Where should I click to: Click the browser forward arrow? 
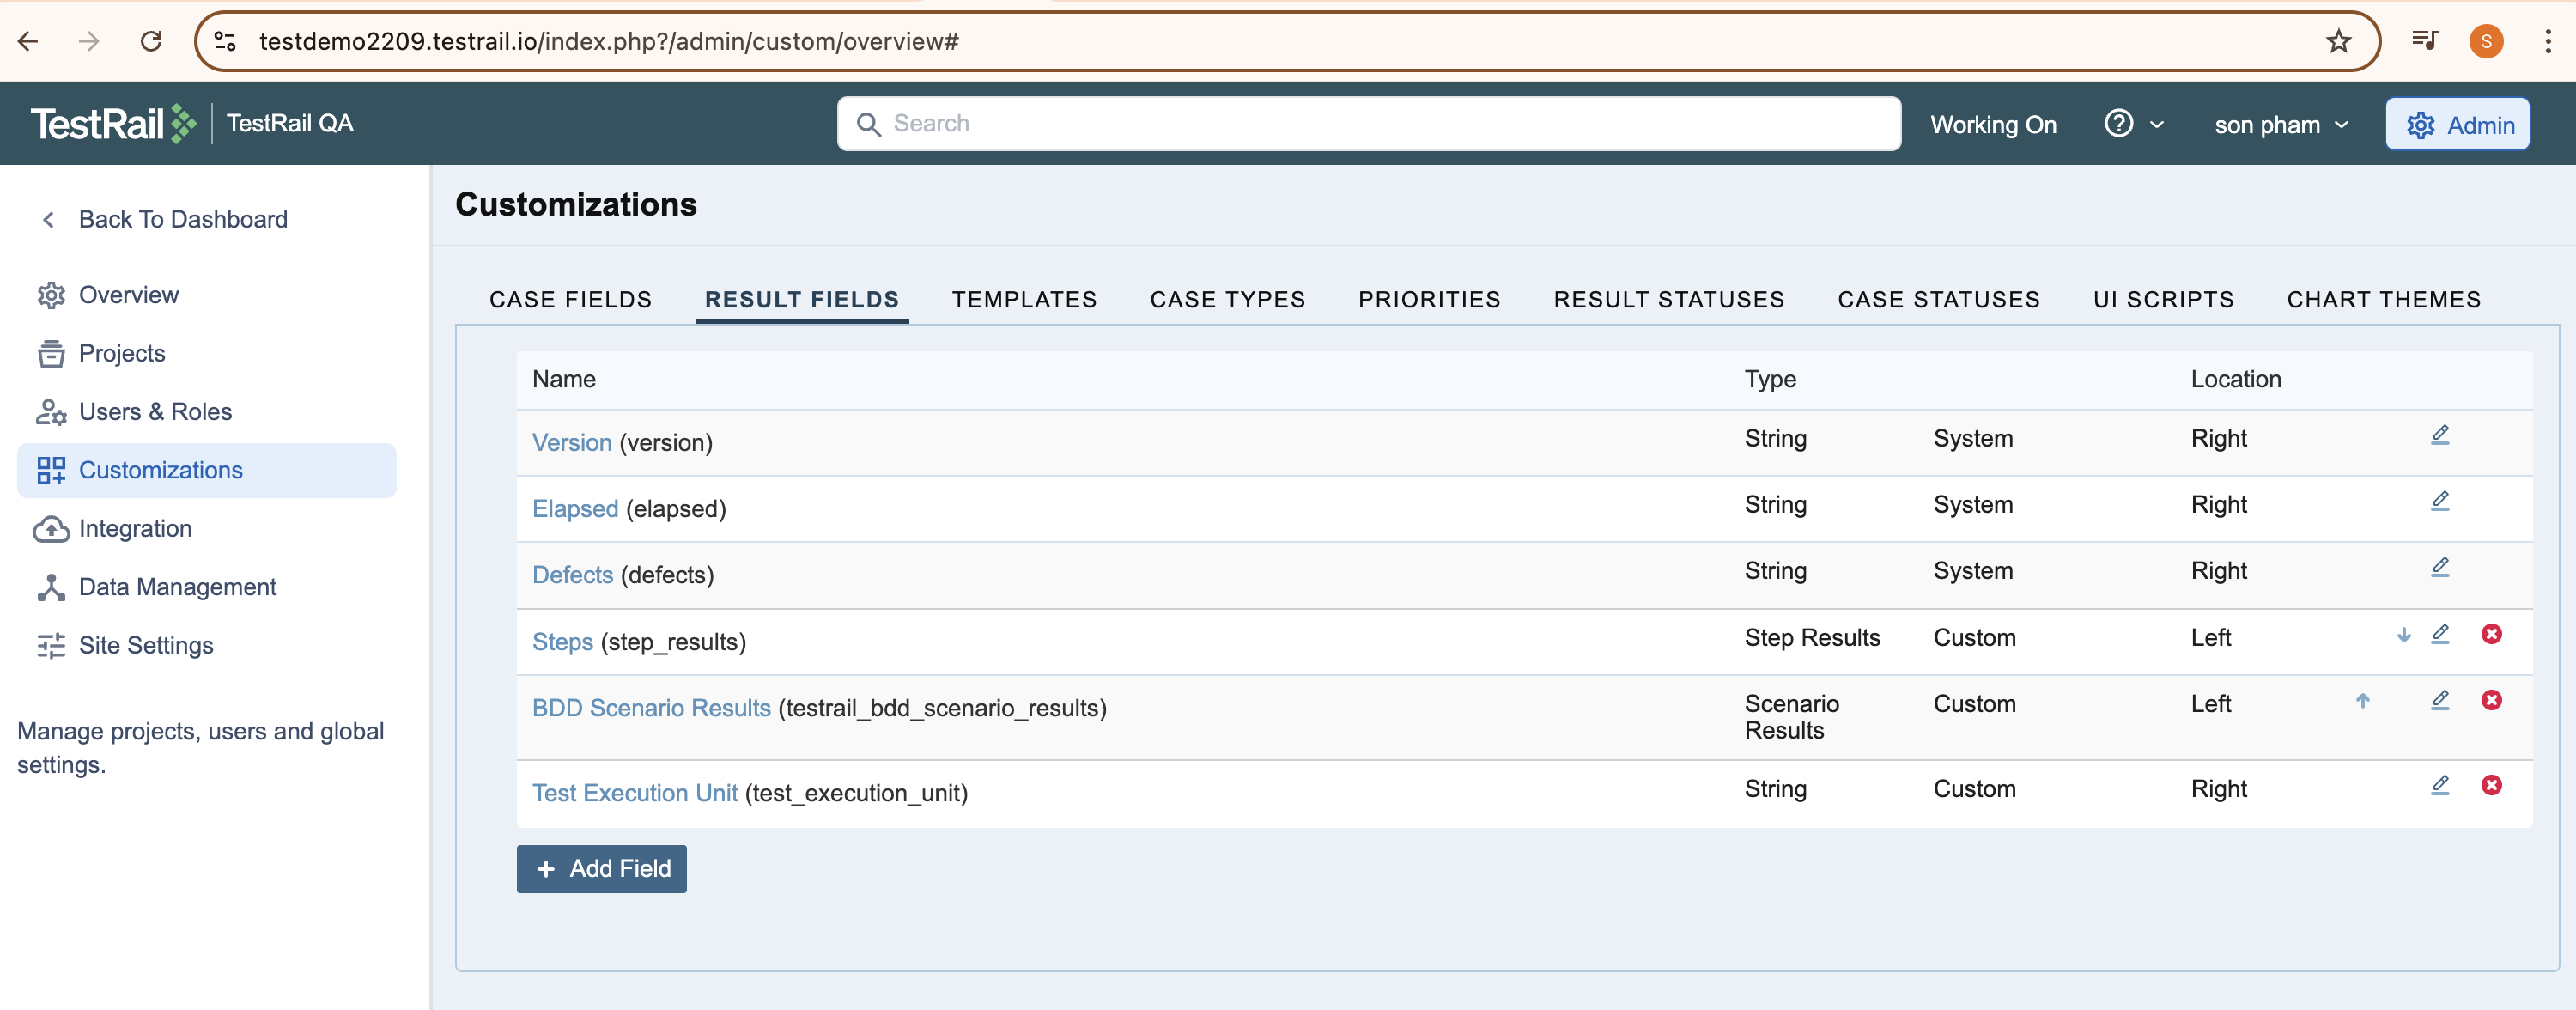pos(89,41)
